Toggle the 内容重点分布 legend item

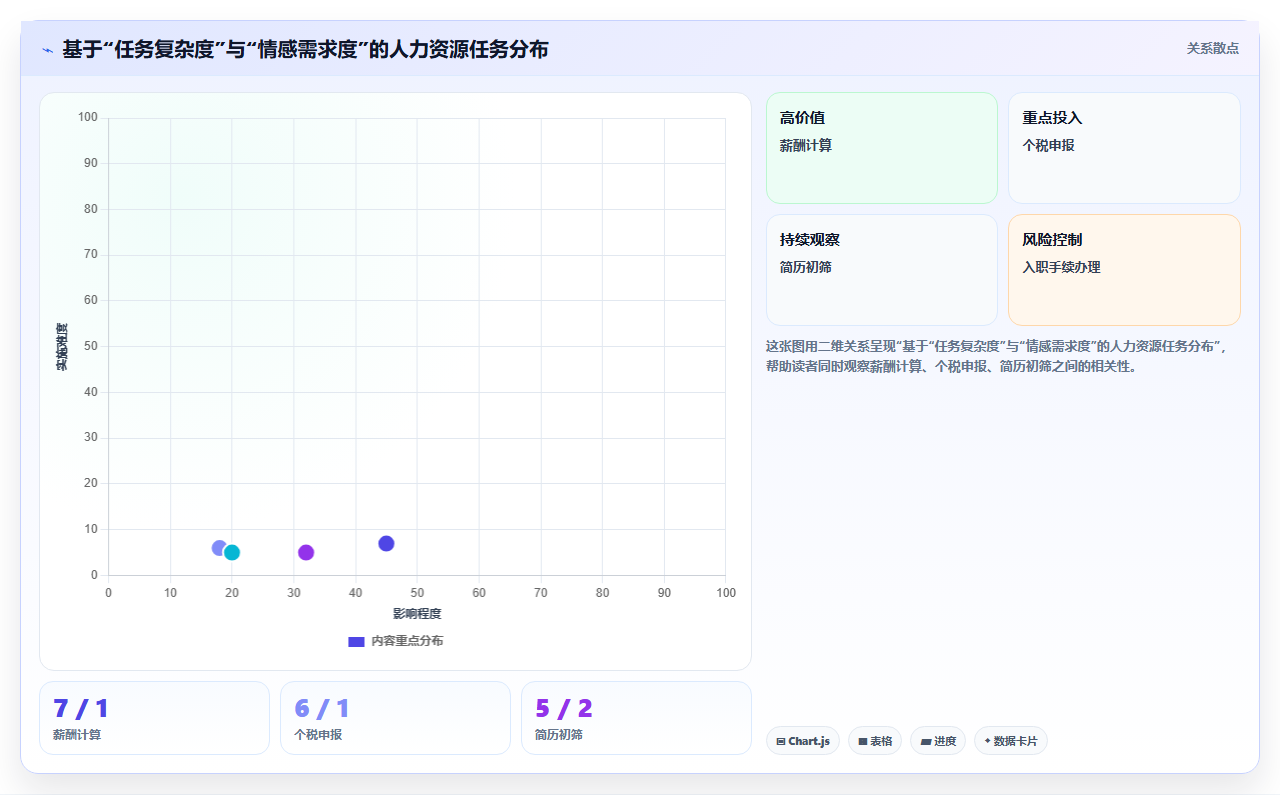(396, 641)
